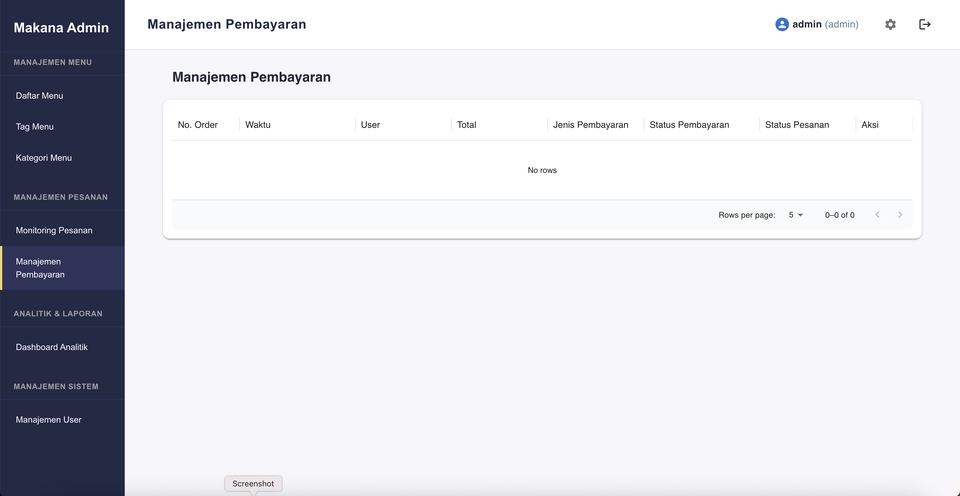
Task: Go to previous page arrow
Action: [877, 215]
